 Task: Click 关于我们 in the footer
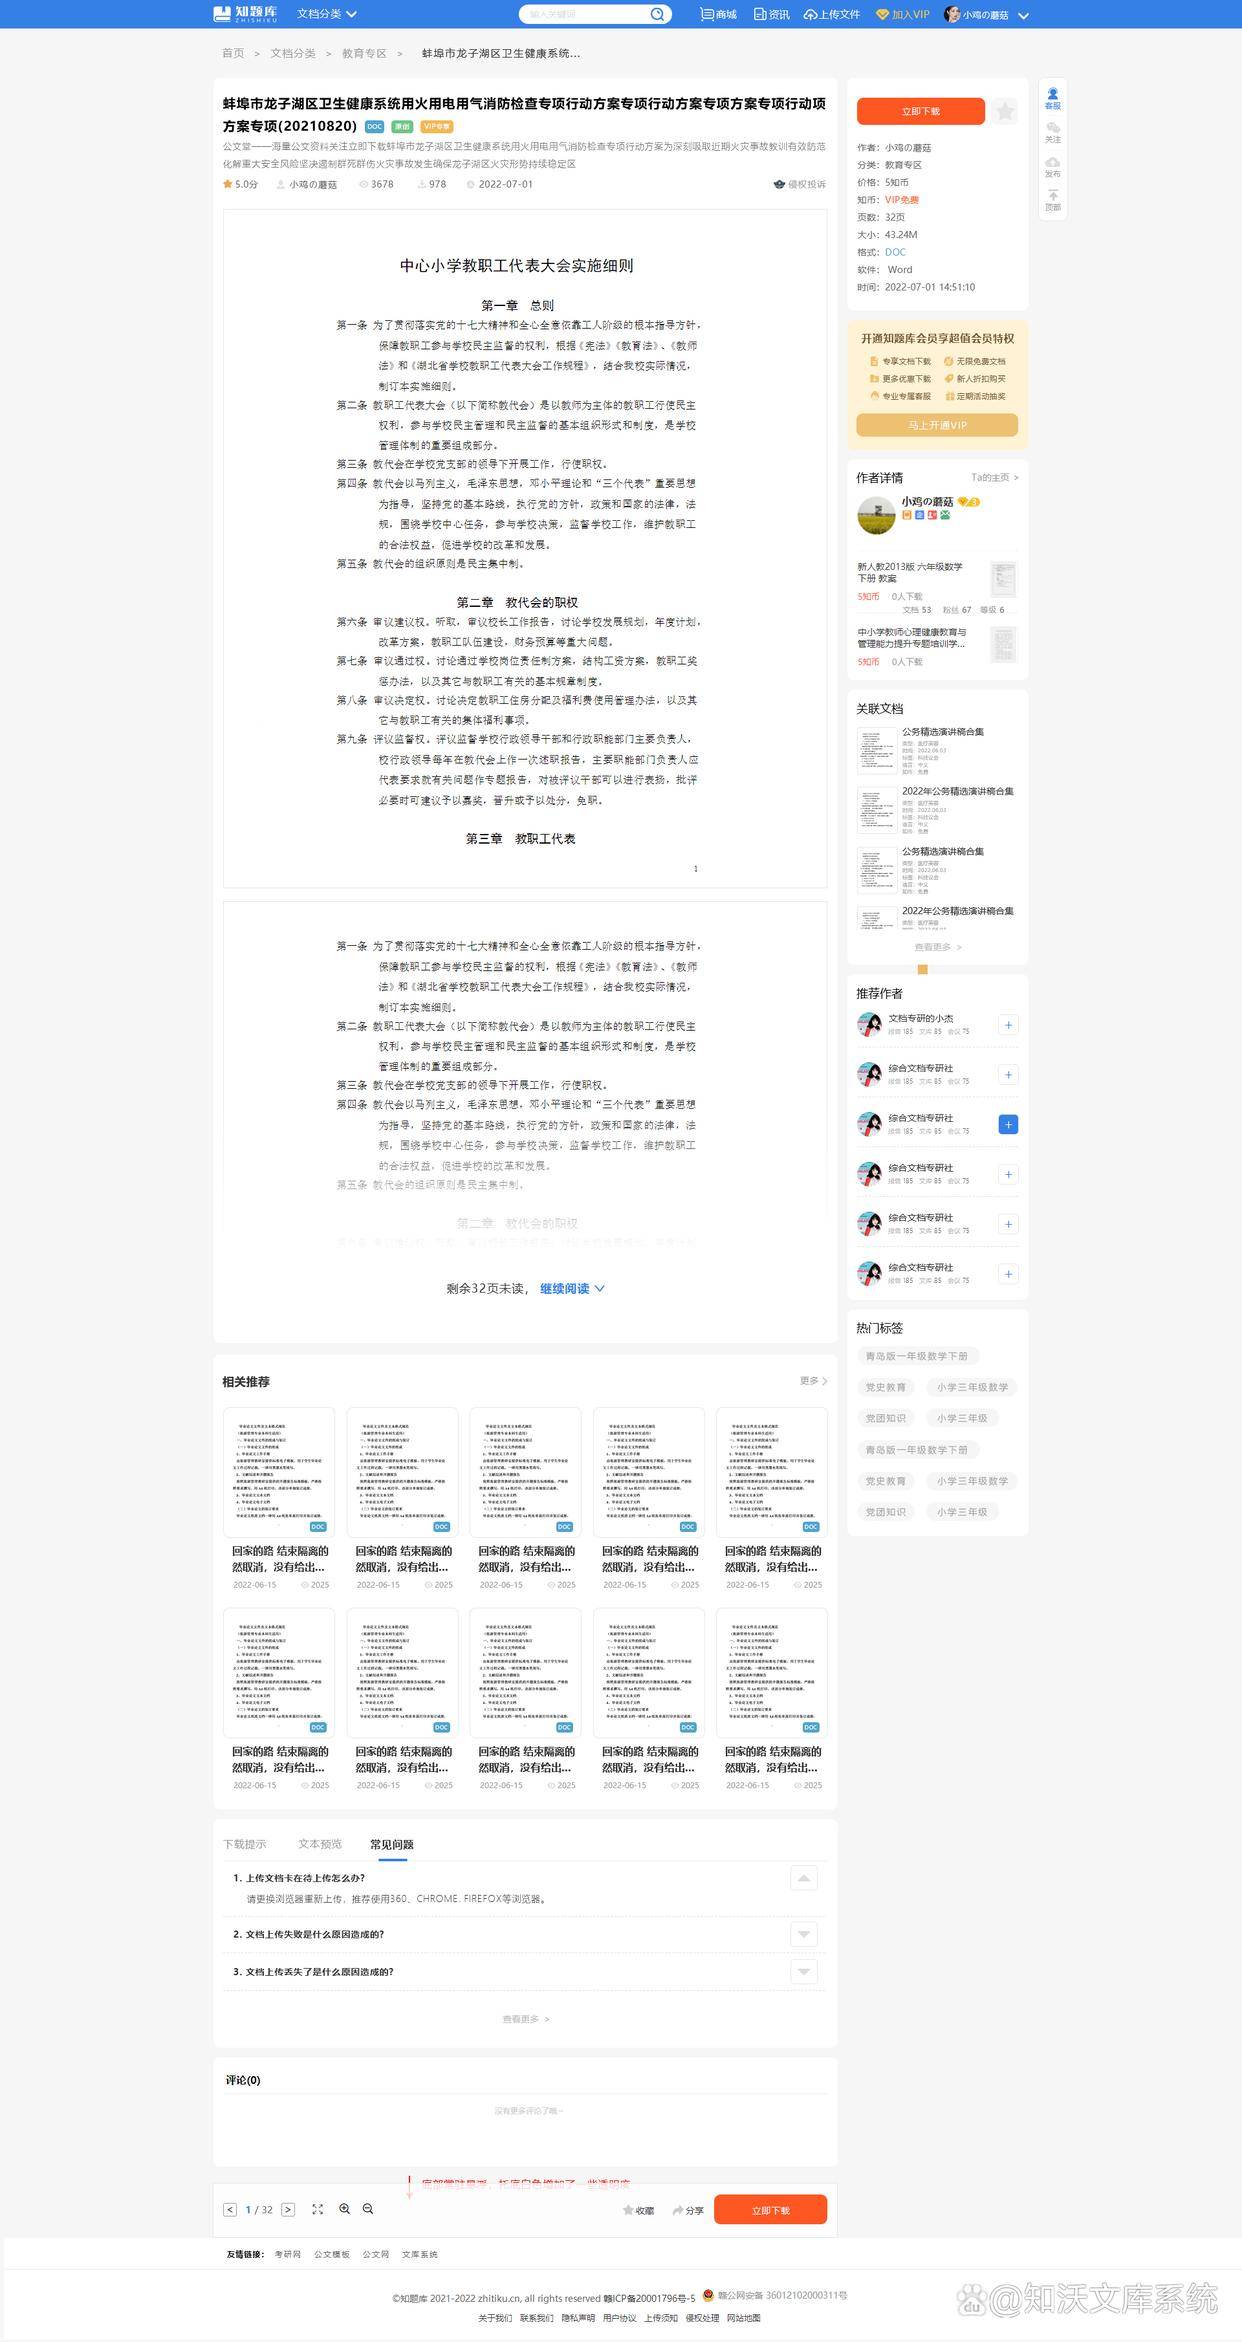coord(495,2318)
